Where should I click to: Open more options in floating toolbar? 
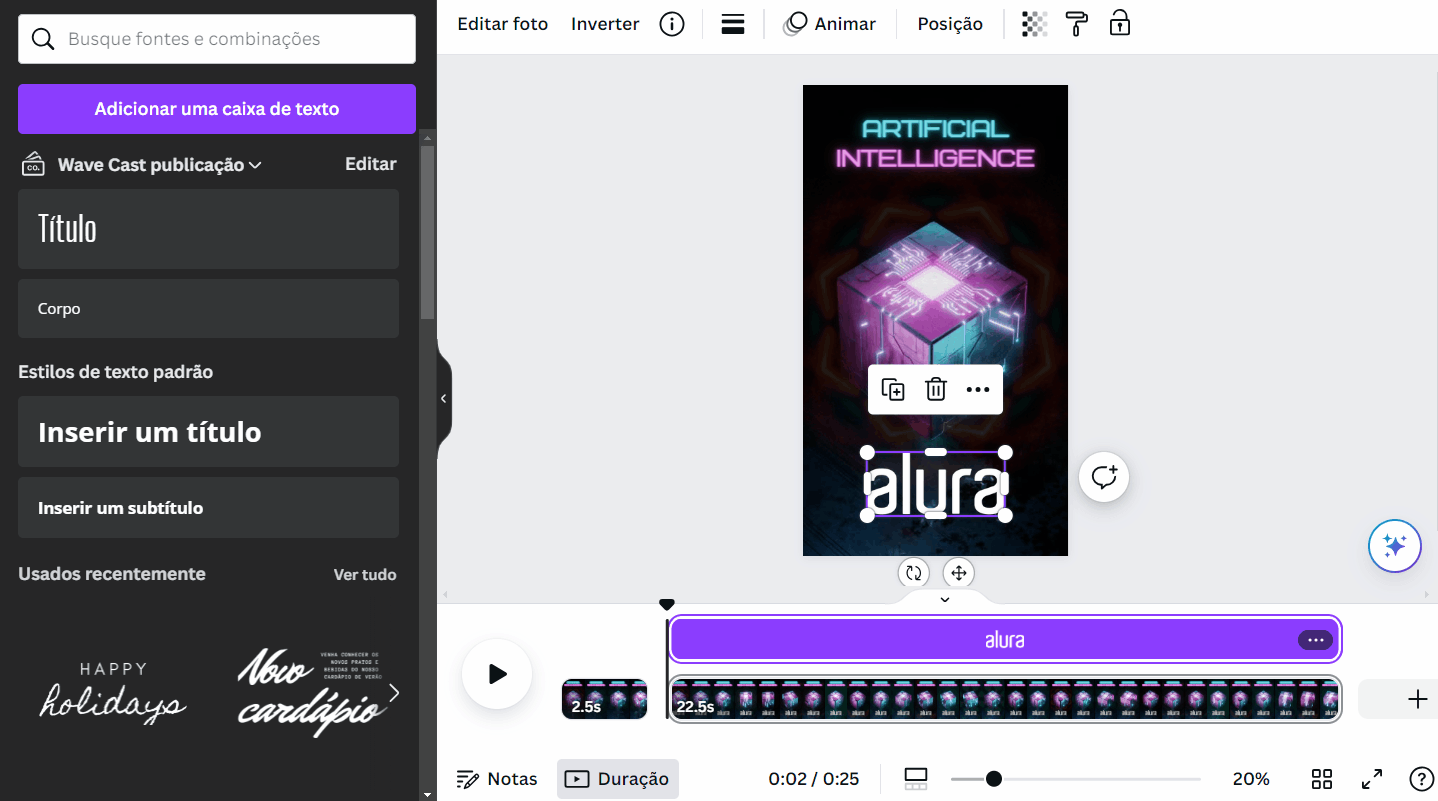978,390
